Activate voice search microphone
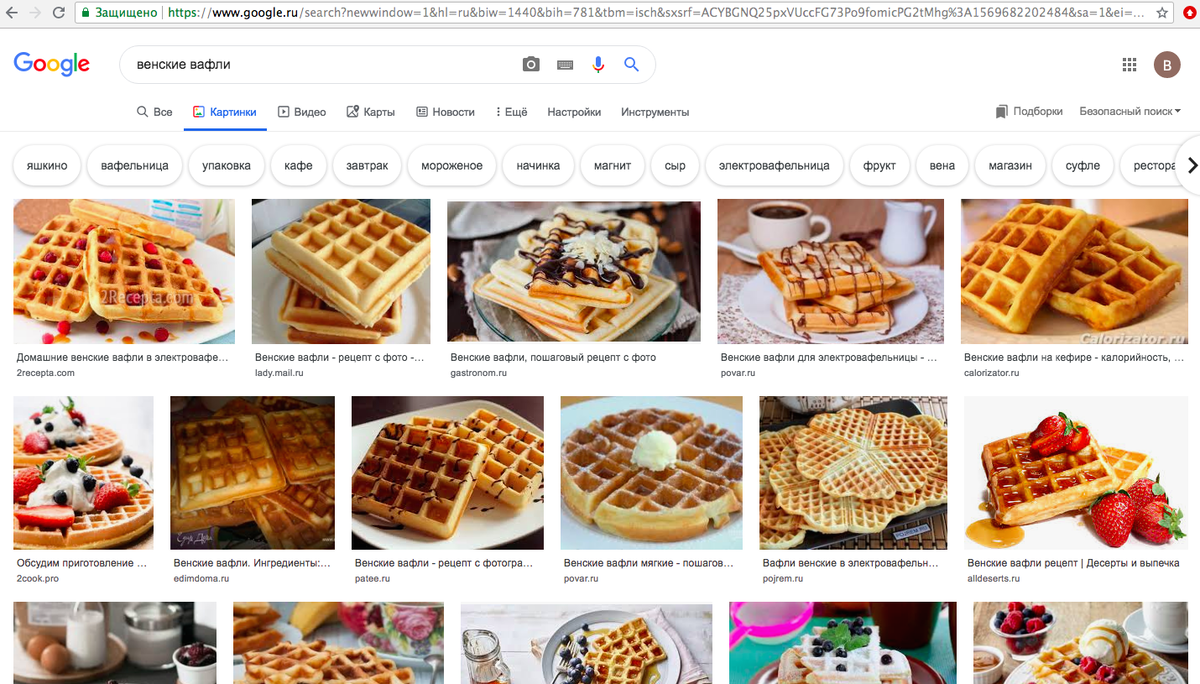Viewport: 1200px width, 684px height. (x=598, y=63)
